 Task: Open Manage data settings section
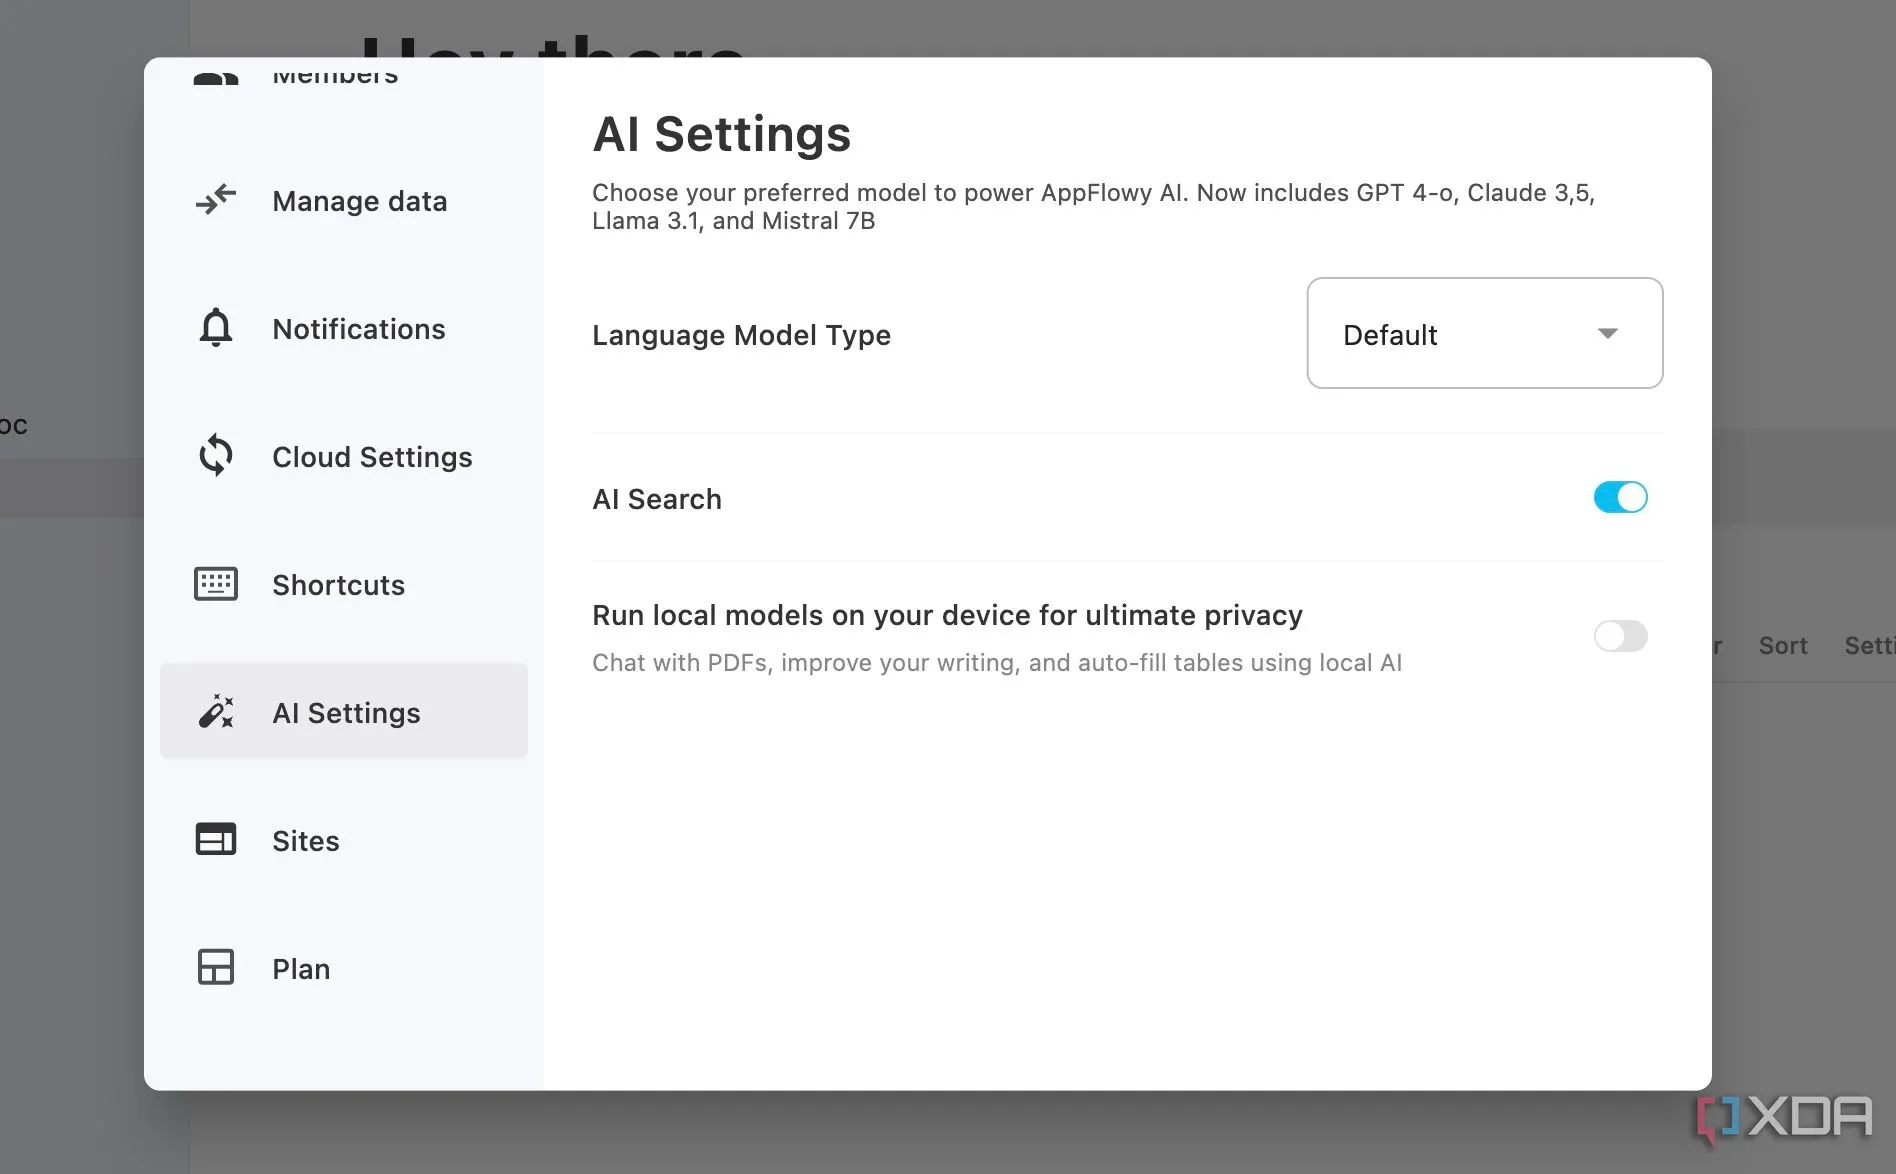tap(344, 201)
